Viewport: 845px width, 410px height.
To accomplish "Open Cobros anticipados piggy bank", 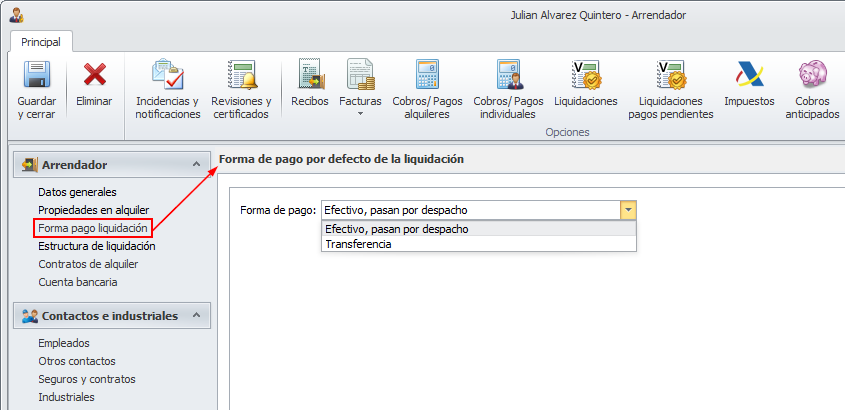I will point(812,74).
